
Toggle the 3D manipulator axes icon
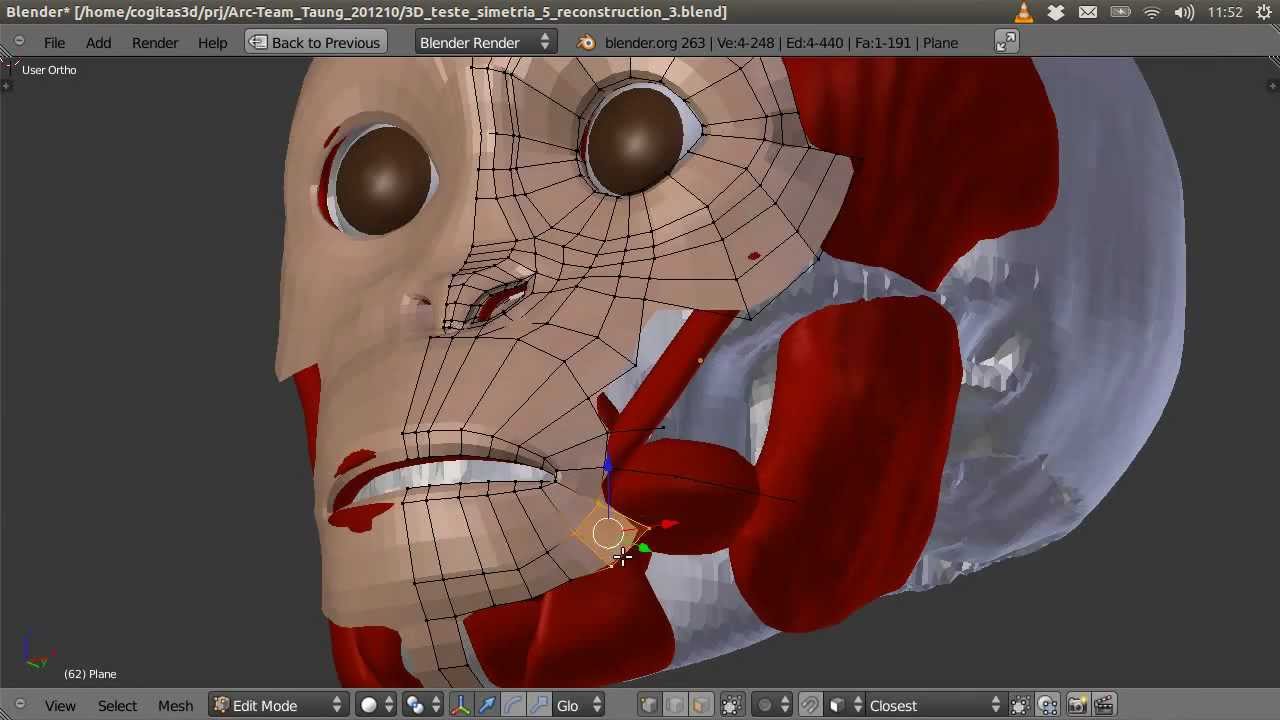(461, 705)
